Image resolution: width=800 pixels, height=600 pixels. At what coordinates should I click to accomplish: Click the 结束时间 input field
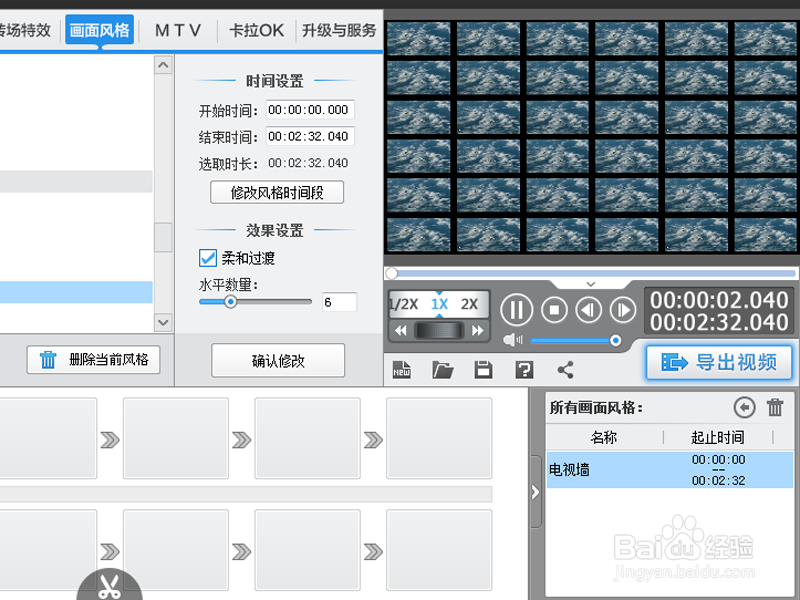pos(310,136)
